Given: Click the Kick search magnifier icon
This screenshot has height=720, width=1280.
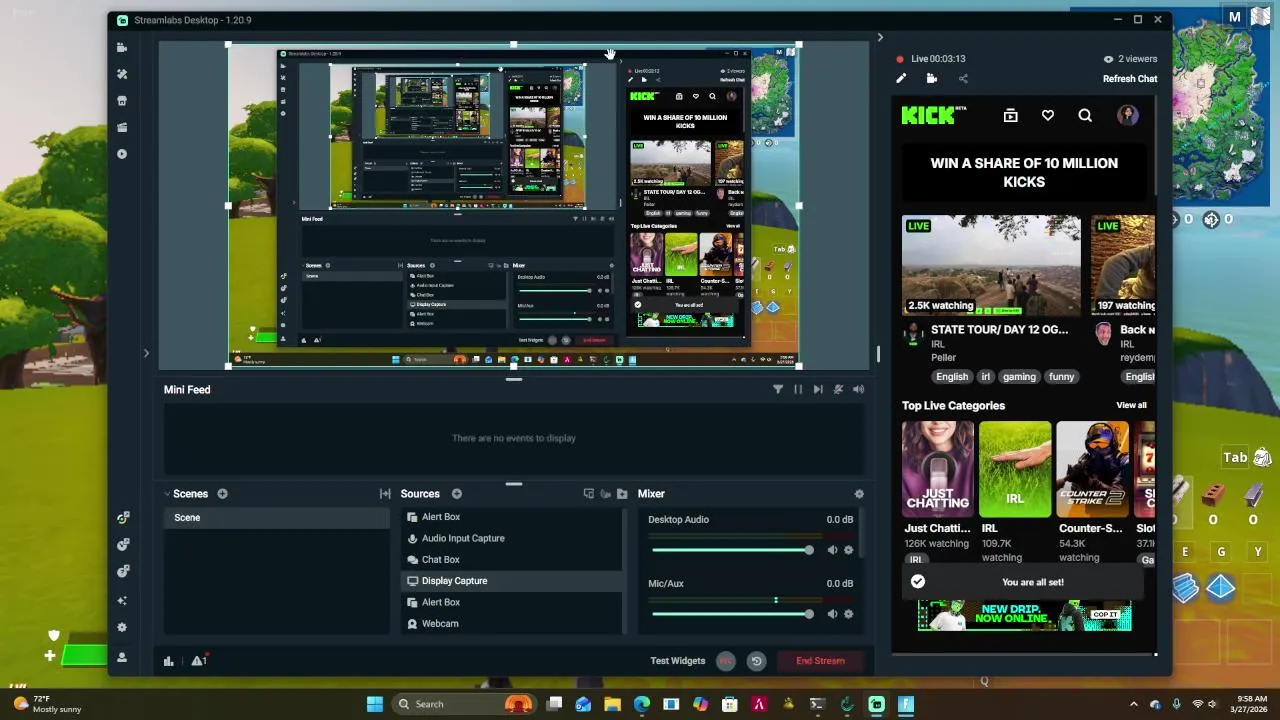Looking at the screenshot, I should [x=1085, y=116].
